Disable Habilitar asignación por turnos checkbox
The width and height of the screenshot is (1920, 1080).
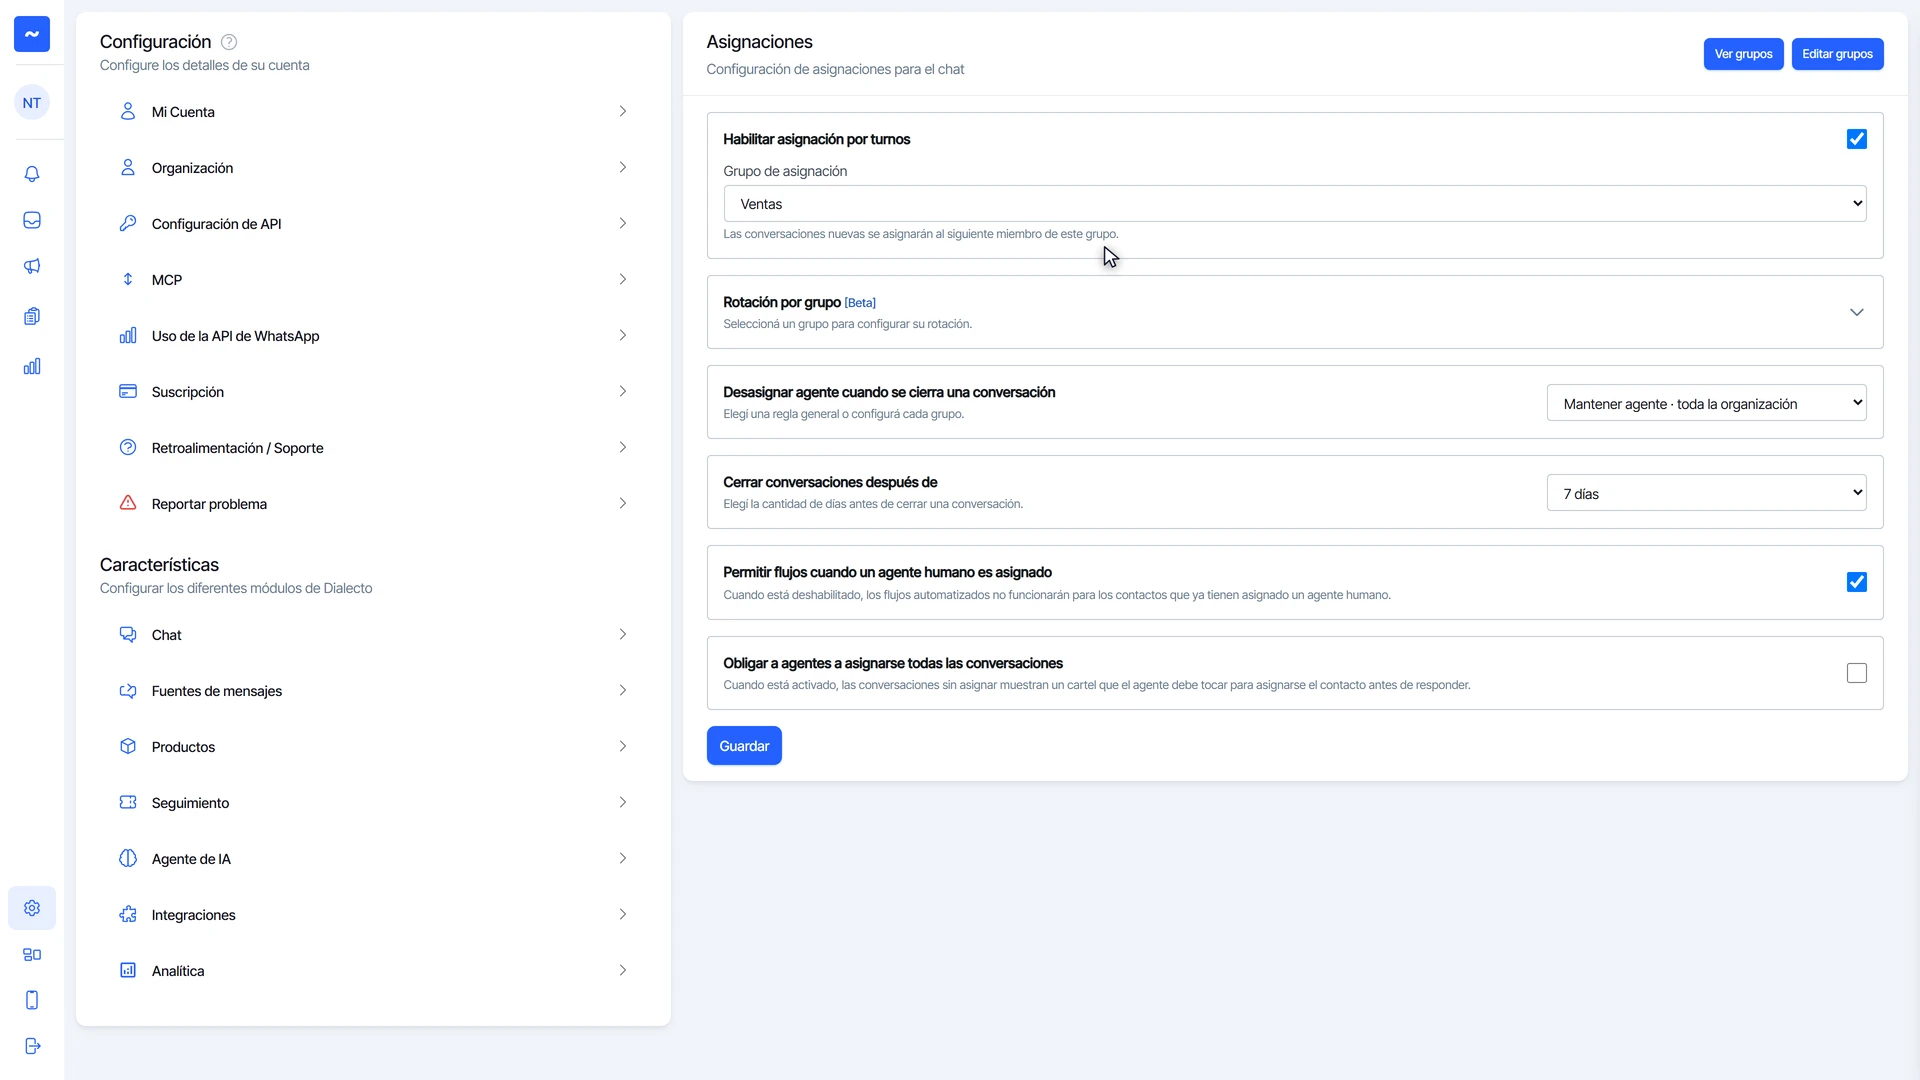(x=1857, y=139)
